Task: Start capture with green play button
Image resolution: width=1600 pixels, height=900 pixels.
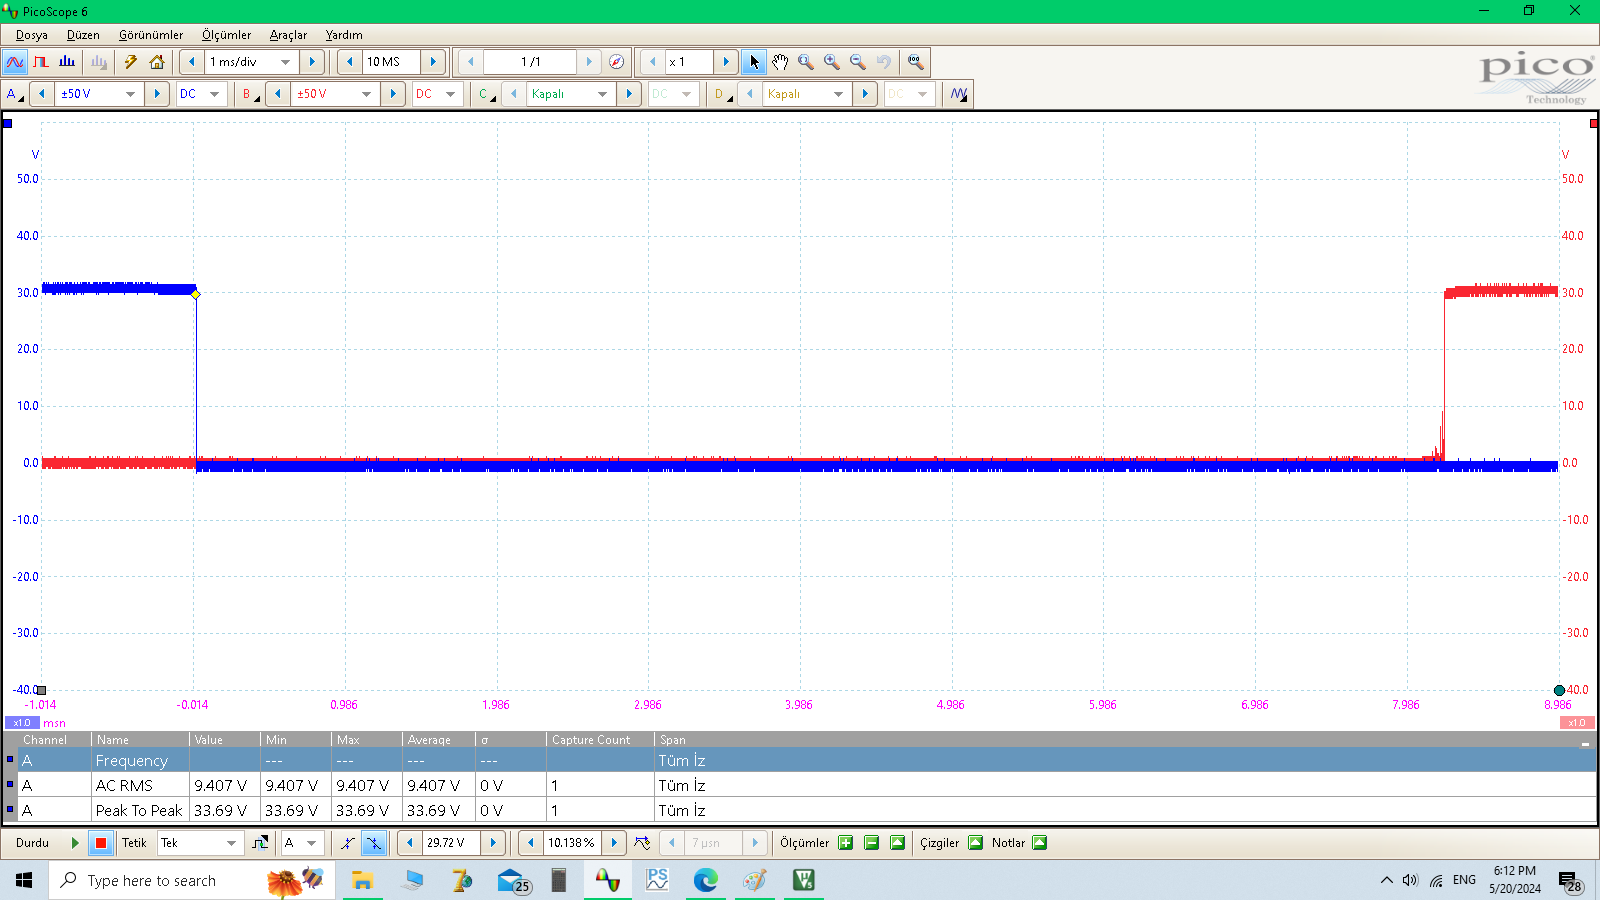Action: 75,843
